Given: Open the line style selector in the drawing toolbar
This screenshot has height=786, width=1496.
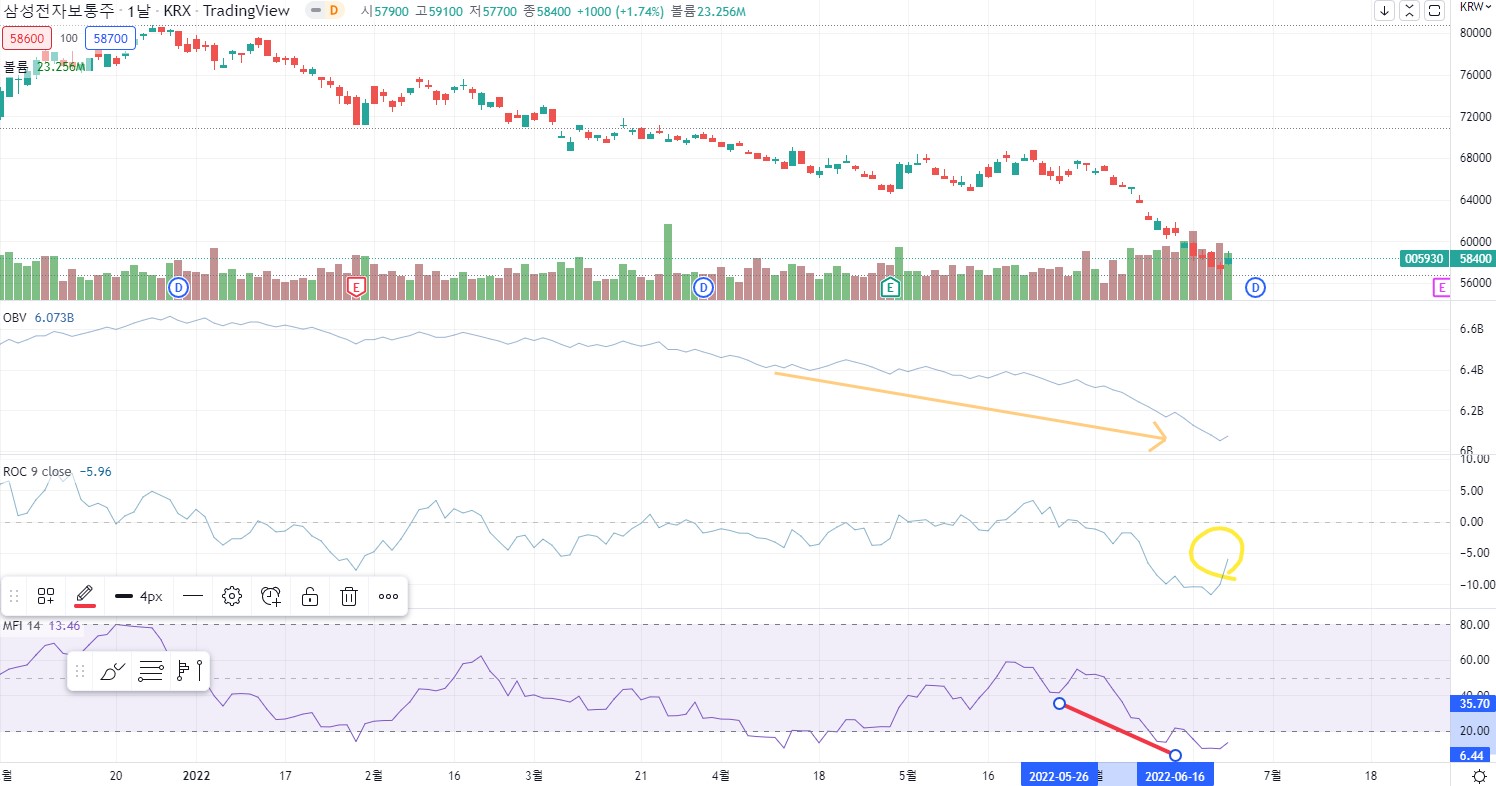Looking at the screenshot, I should coord(193,597).
